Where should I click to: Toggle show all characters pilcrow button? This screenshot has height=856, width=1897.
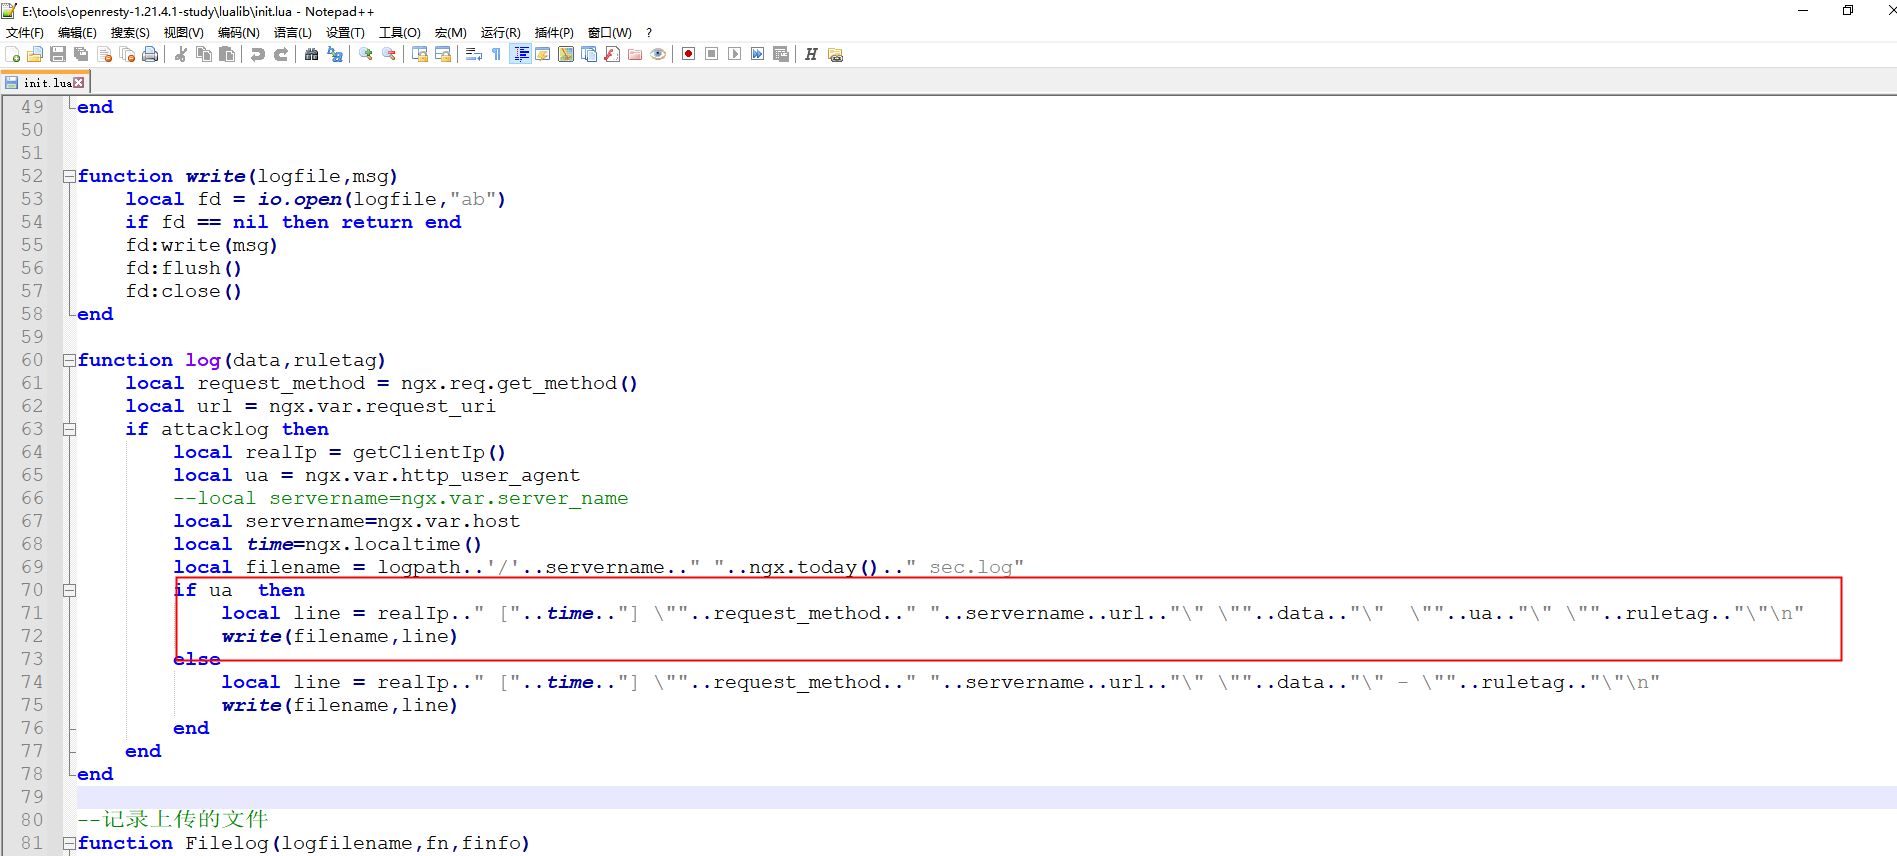[497, 54]
